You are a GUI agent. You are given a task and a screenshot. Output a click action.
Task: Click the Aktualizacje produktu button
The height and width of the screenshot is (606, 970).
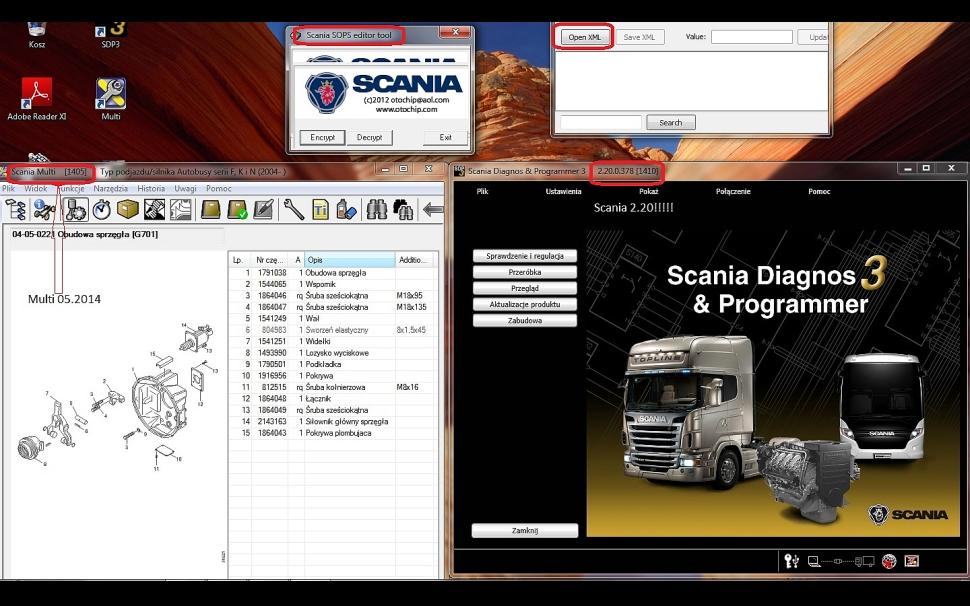pyautogui.click(x=525, y=304)
